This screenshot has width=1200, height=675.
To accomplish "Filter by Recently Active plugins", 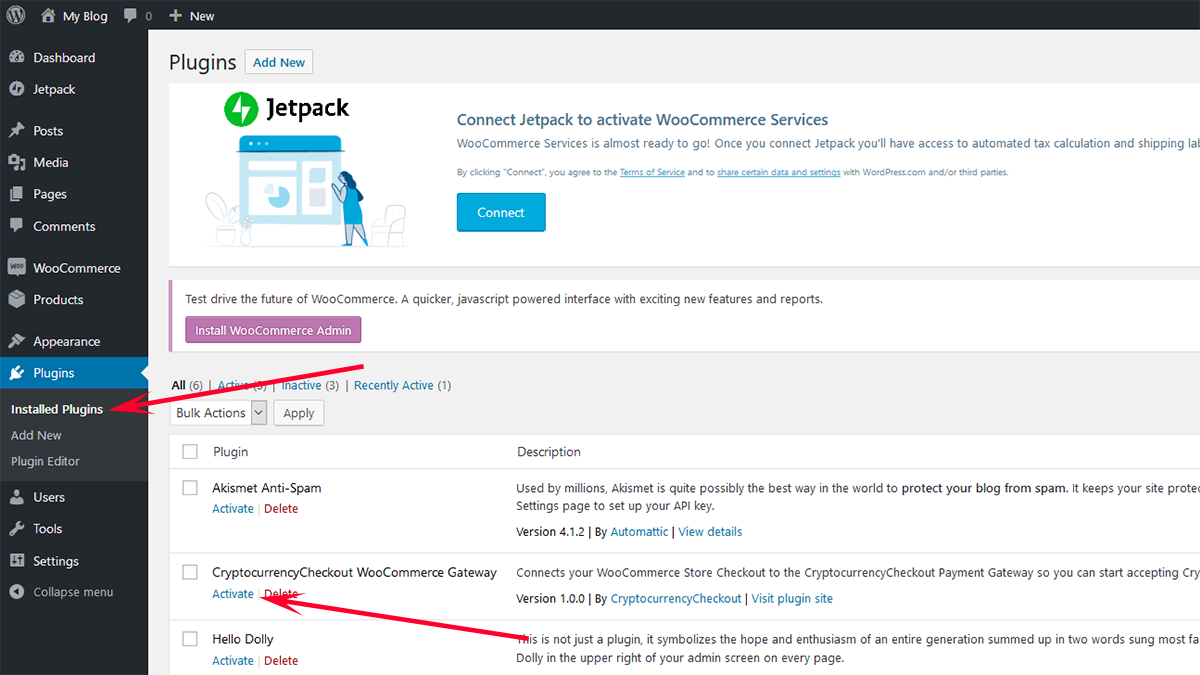I will [x=394, y=385].
